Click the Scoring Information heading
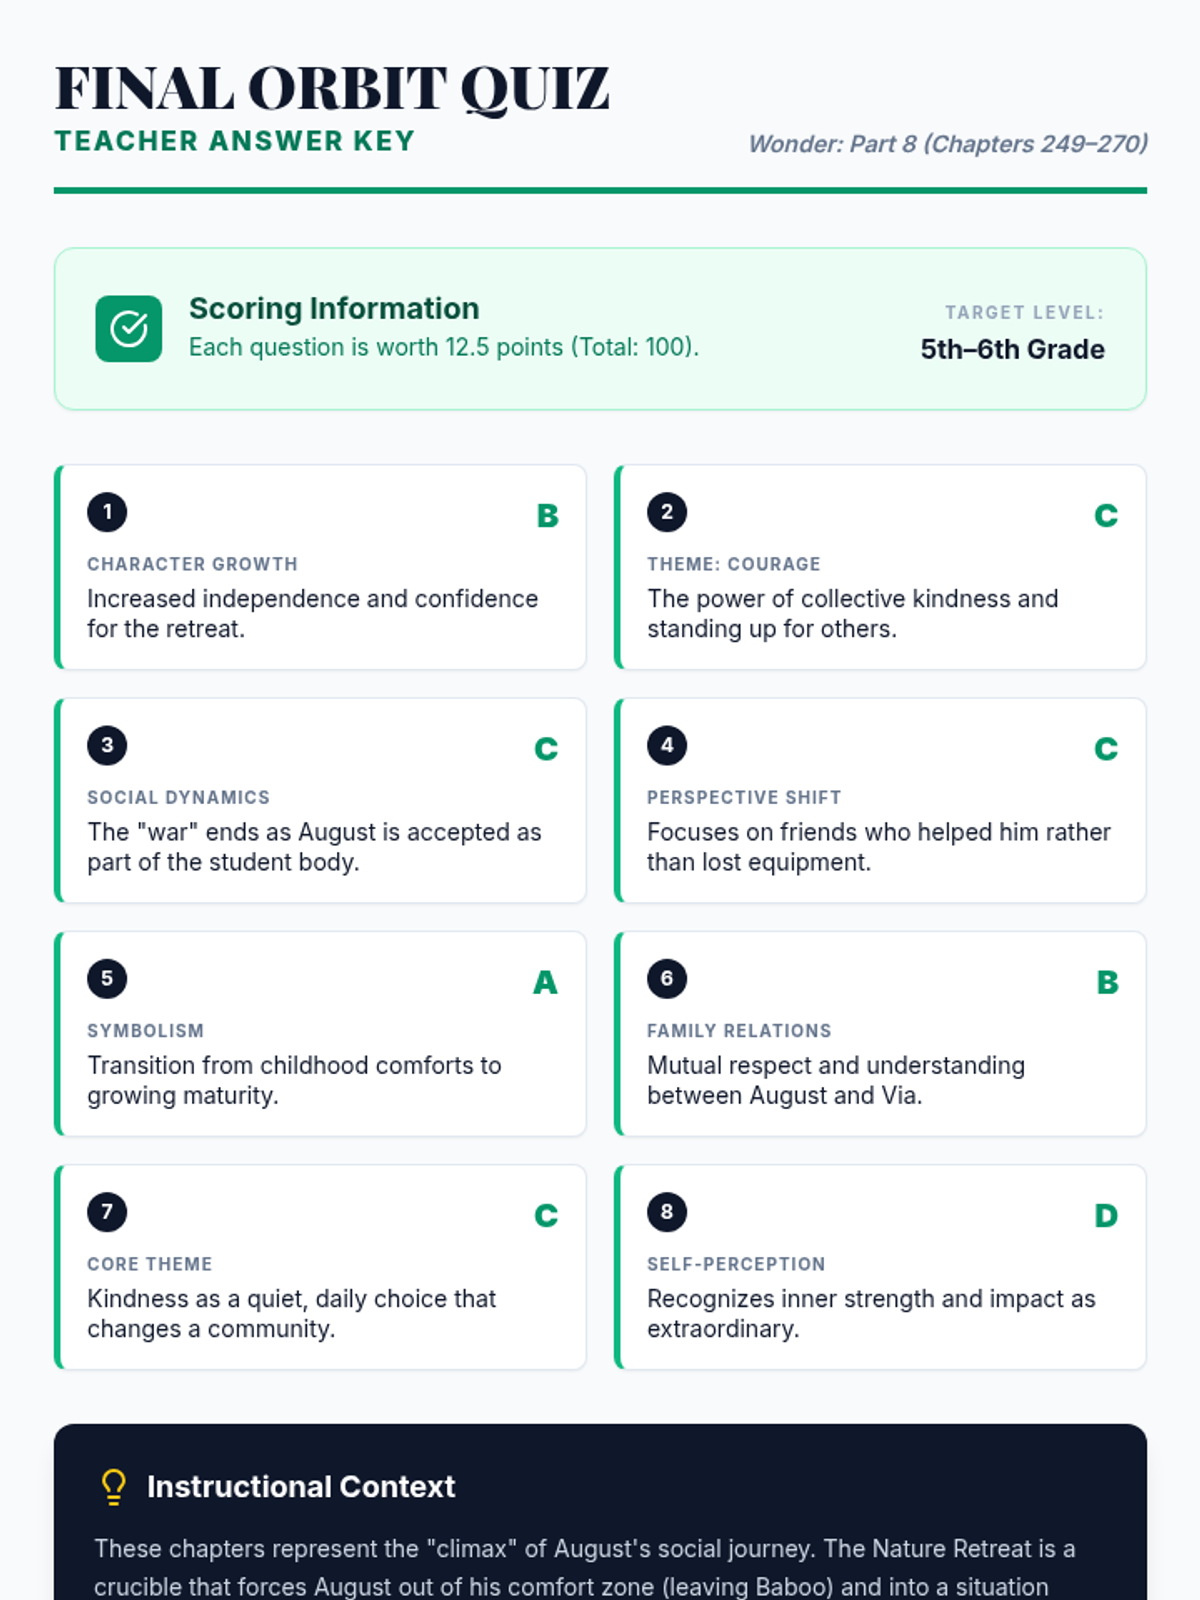The width and height of the screenshot is (1200, 1600). coord(334,308)
